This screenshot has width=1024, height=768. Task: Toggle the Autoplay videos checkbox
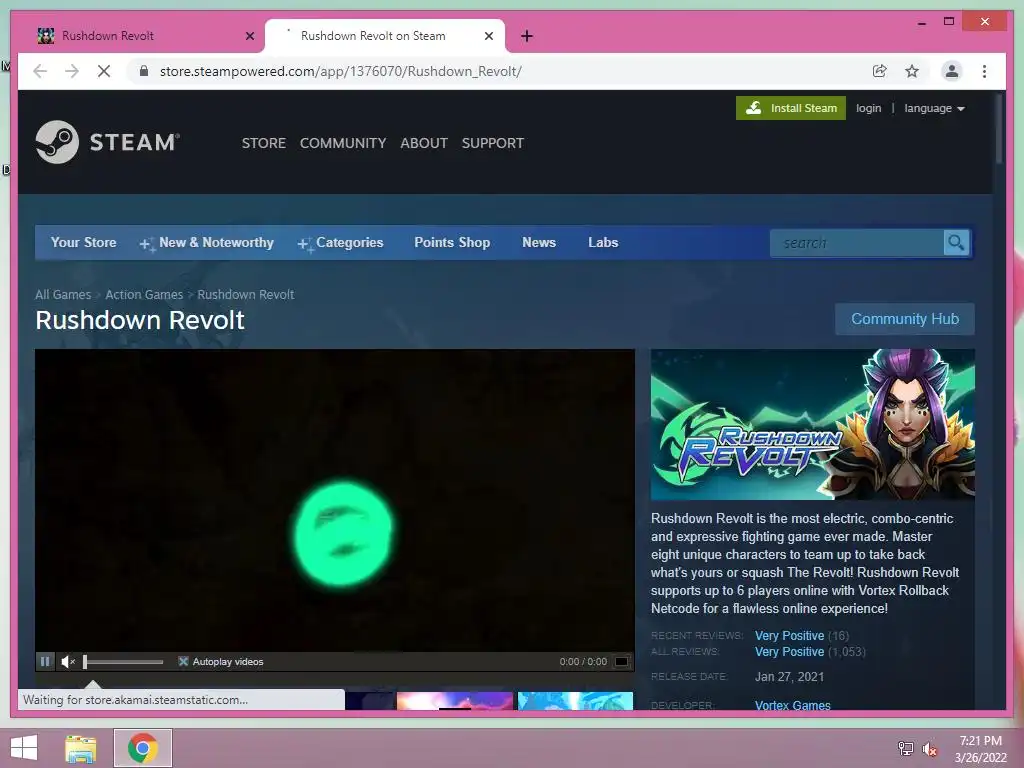pyautogui.click(x=184, y=662)
